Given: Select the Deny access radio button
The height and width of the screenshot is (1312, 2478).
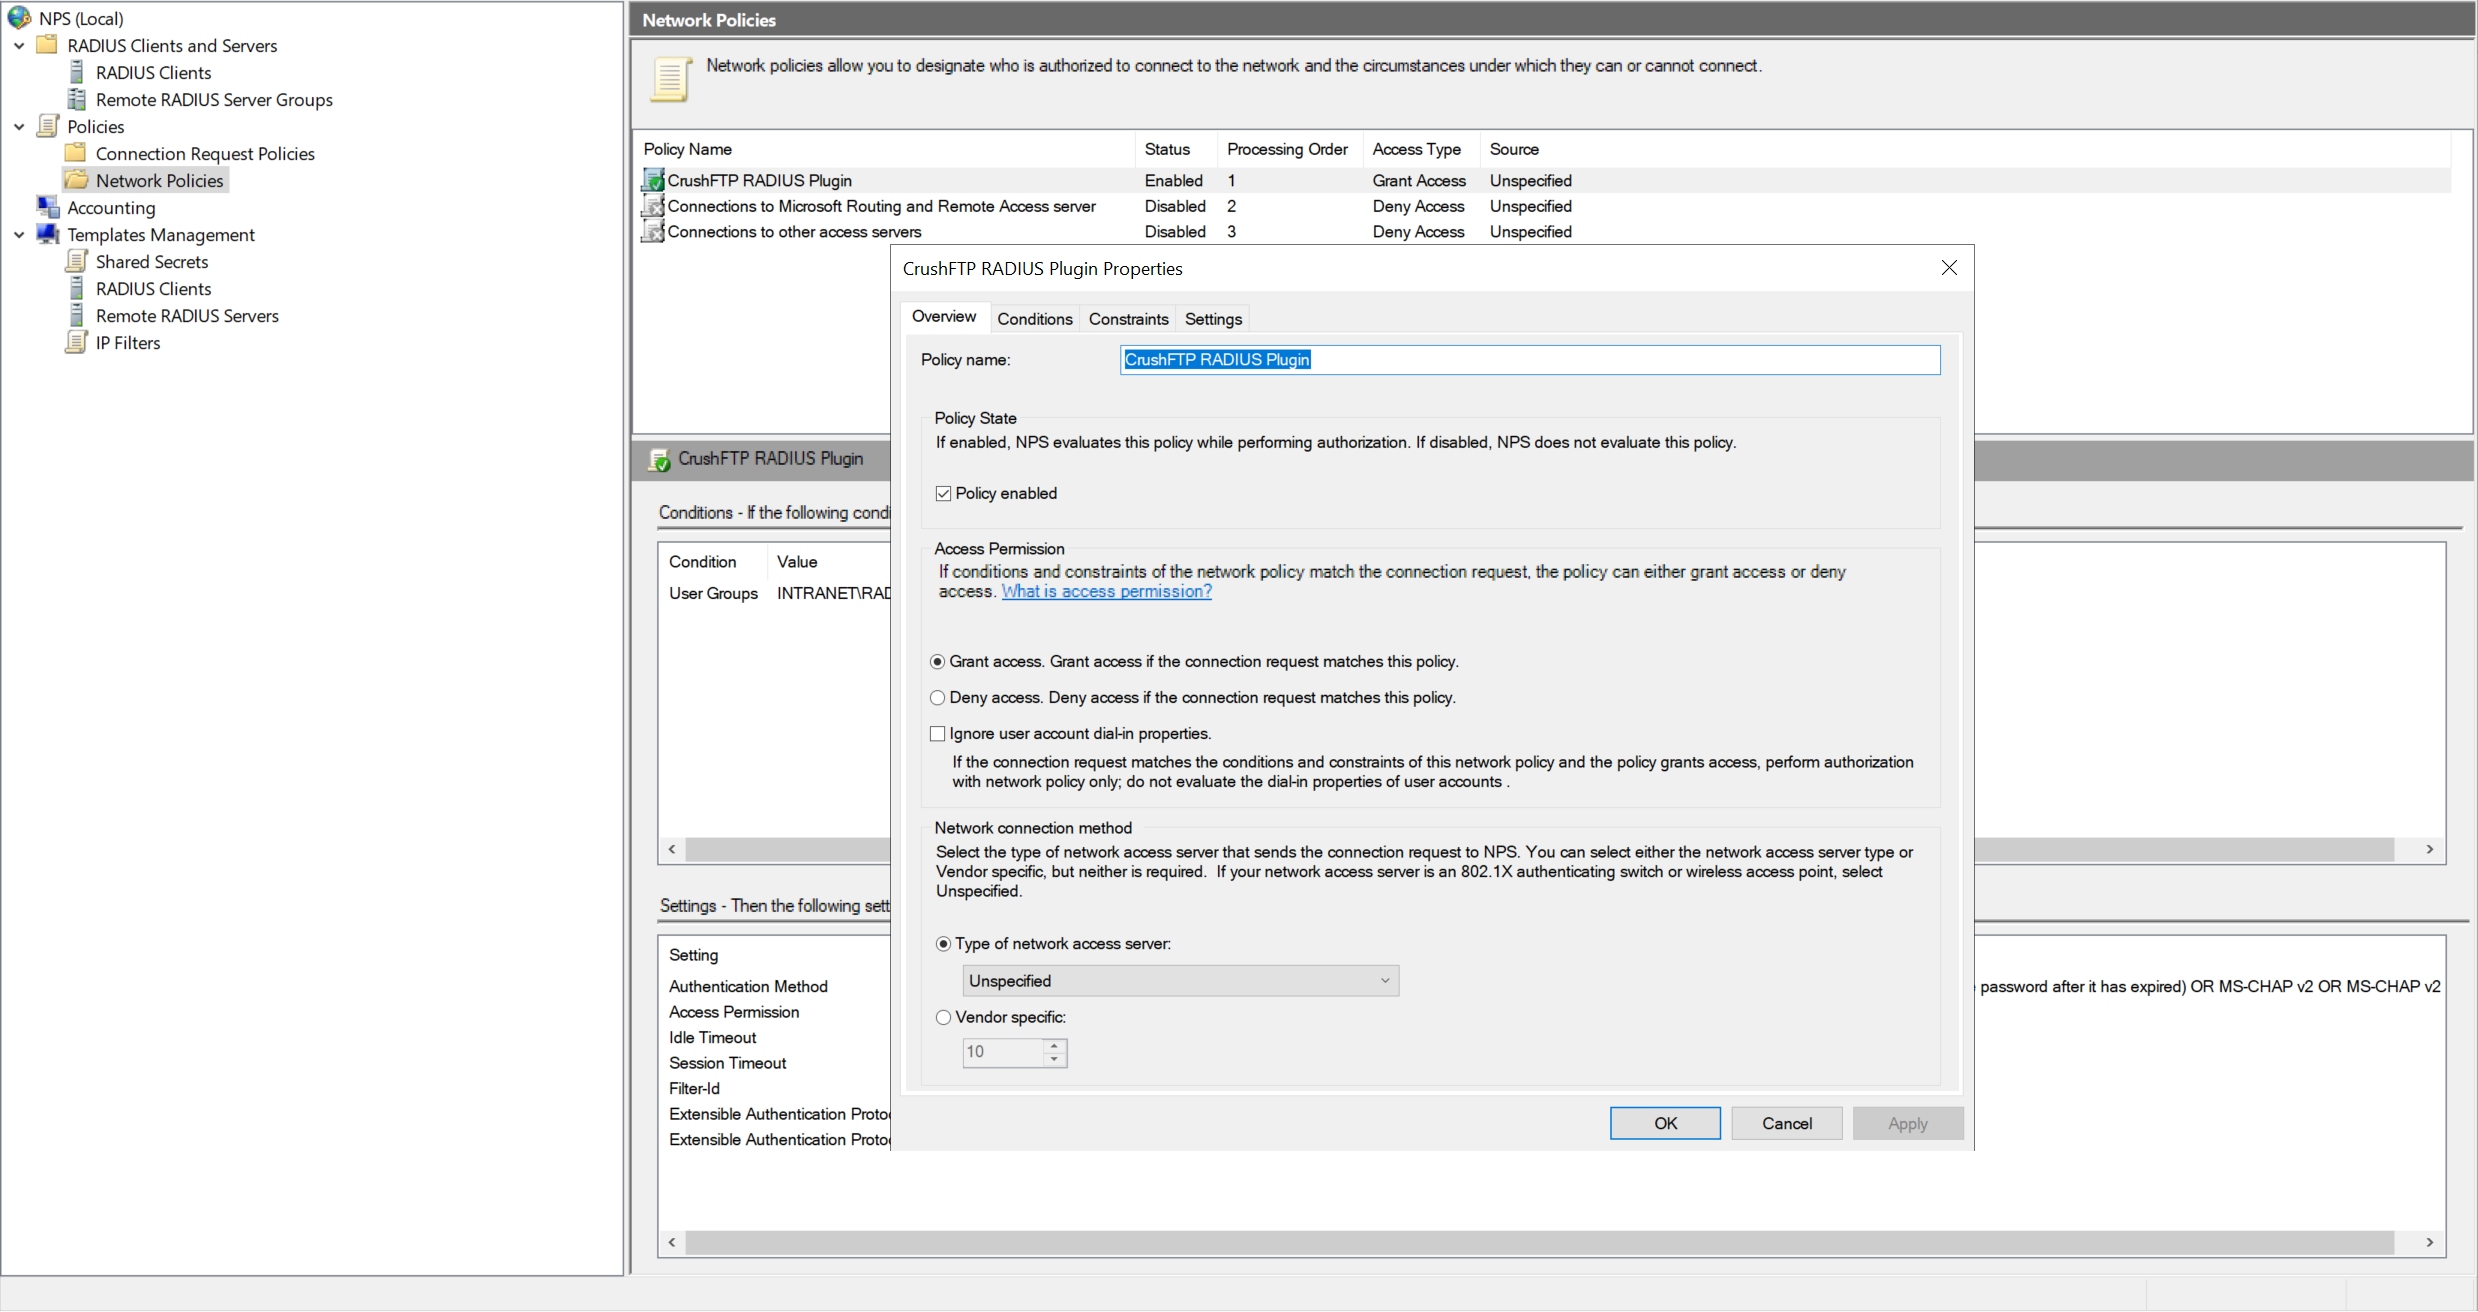Looking at the screenshot, I should coord(937,697).
